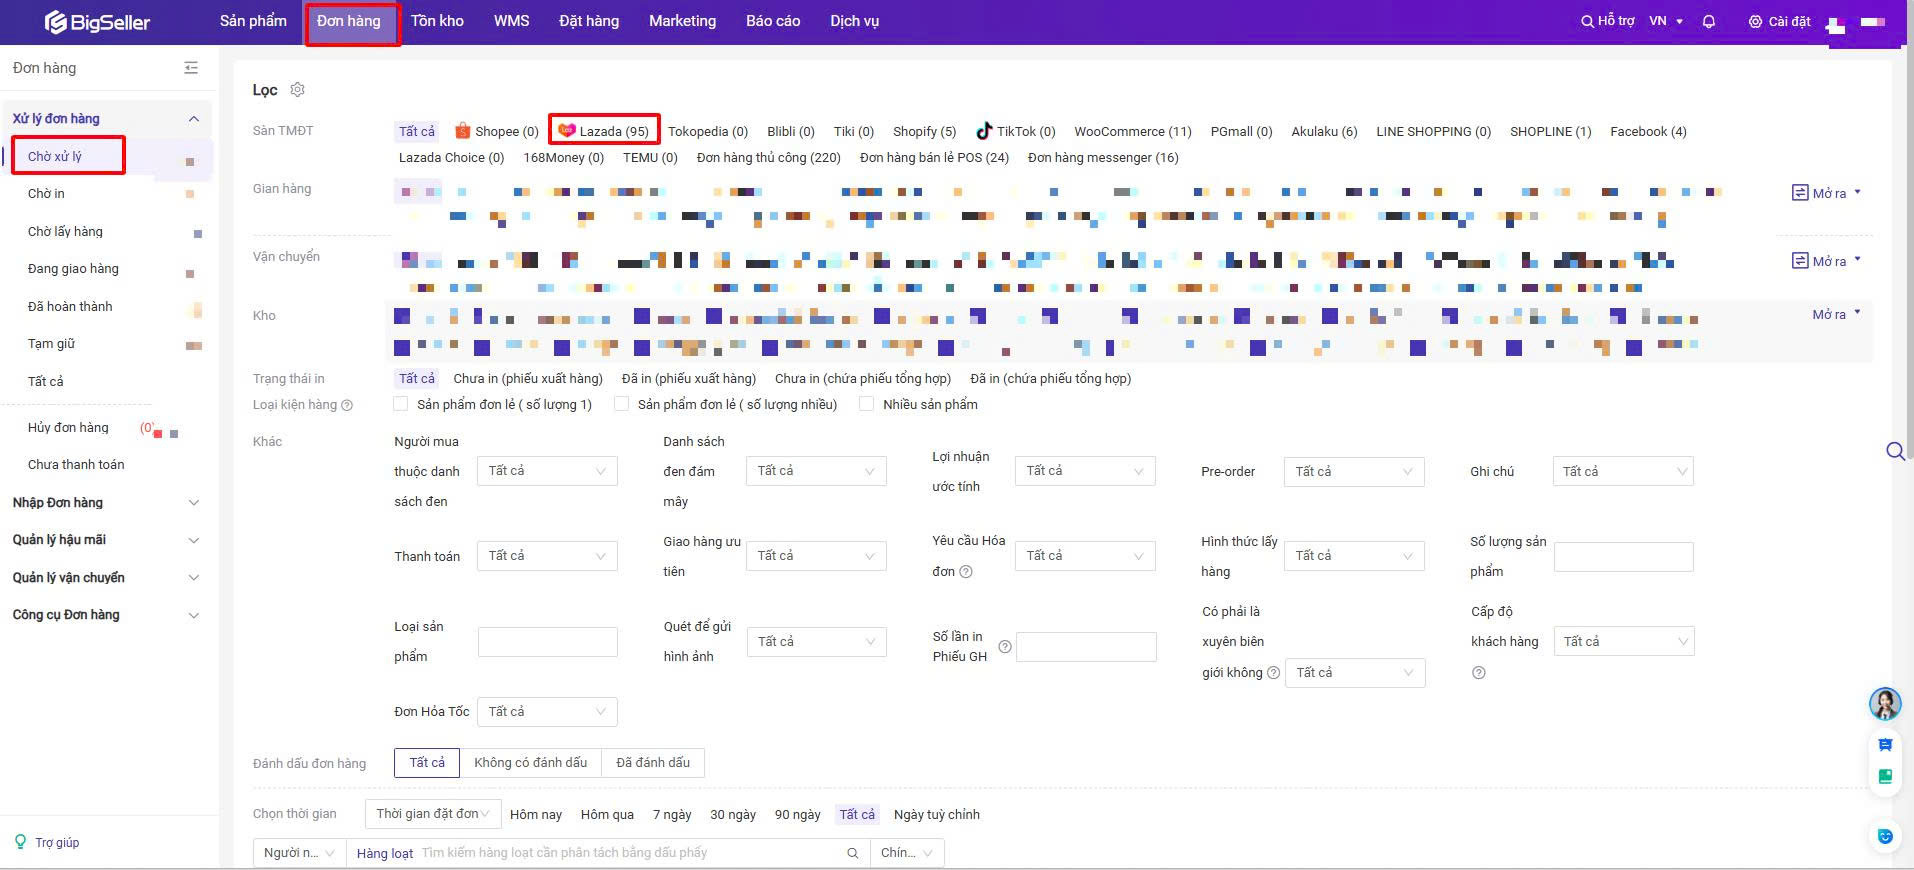Screen dimensions: 1914x870
Task: Click the Số lượng sản phẩm input field
Action: [1622, 557]
